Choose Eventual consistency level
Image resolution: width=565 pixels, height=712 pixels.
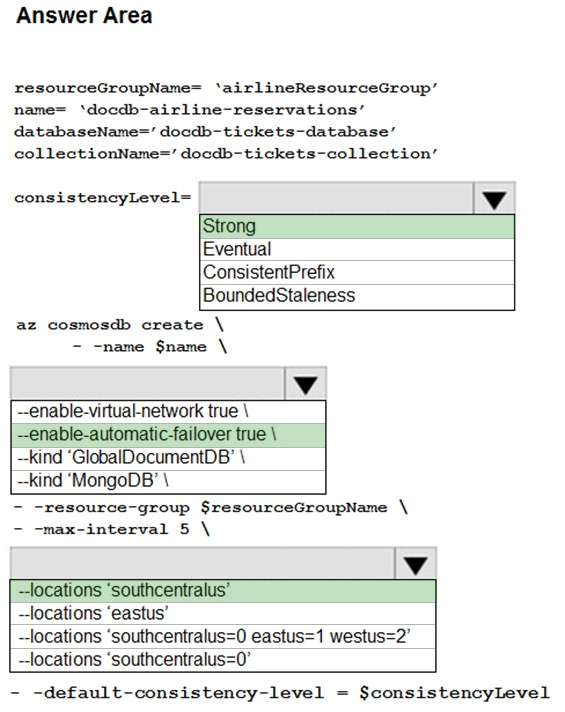click(357, 249)
